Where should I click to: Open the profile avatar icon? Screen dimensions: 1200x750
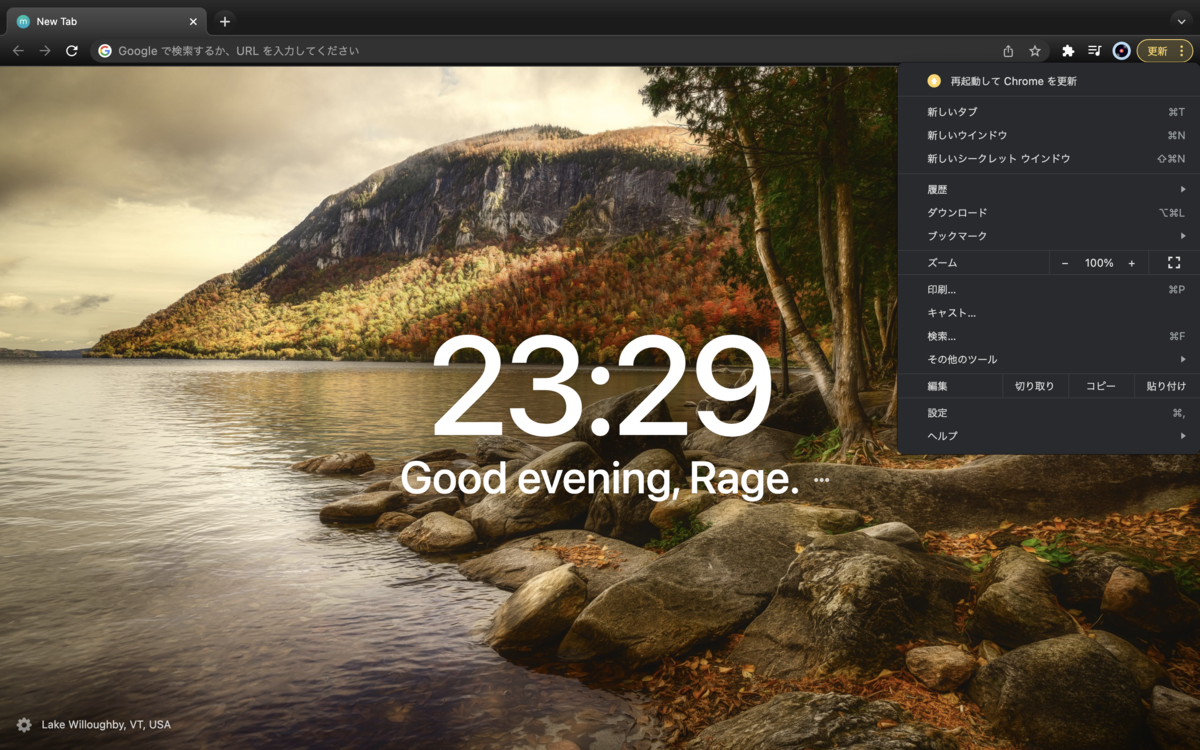click(1122, 51)
